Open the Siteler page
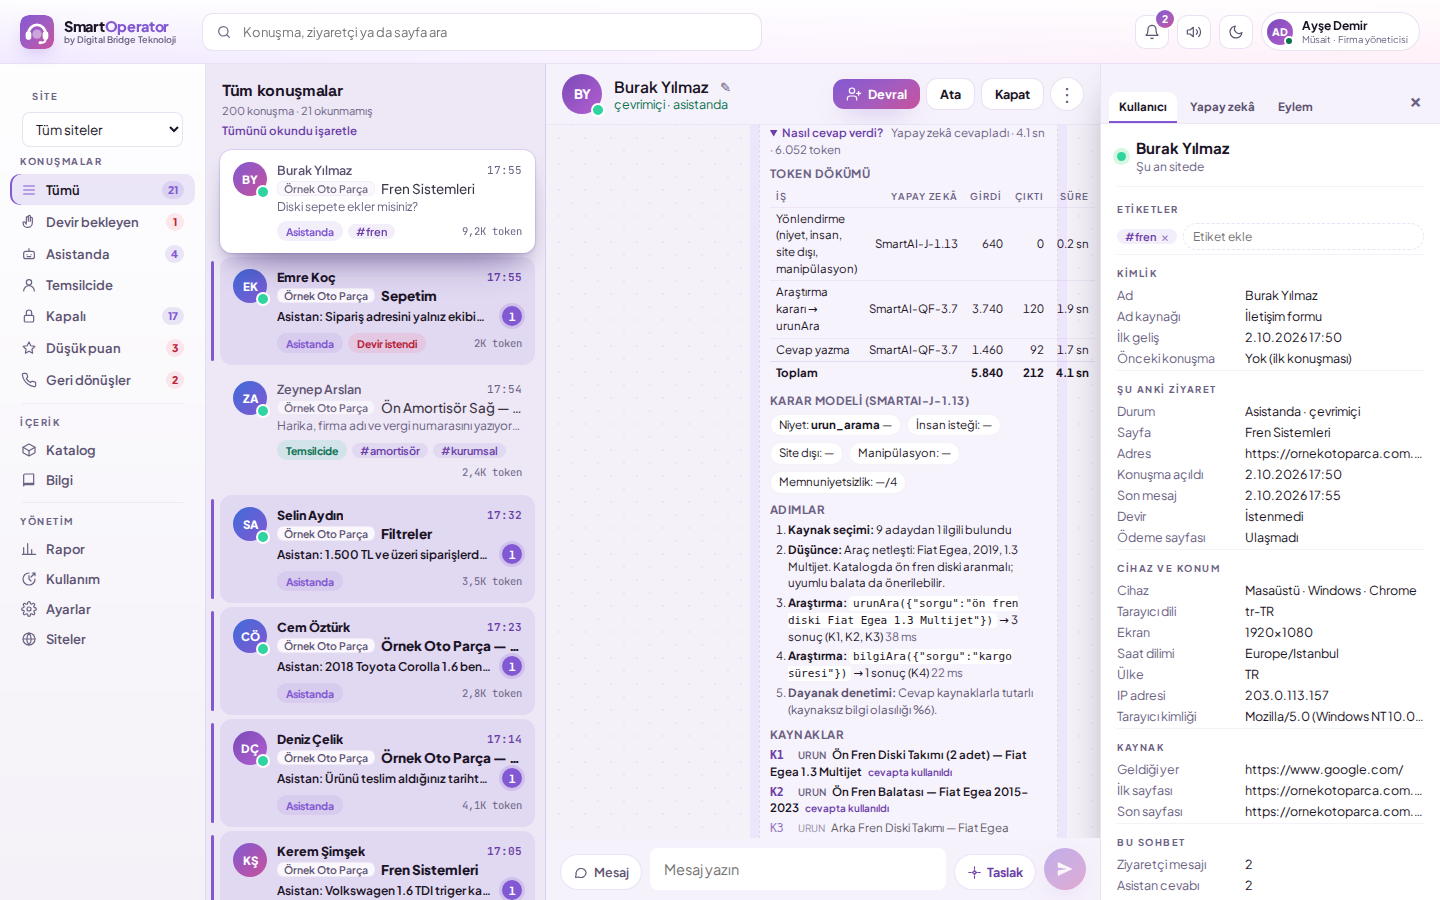 coord(102,639)
